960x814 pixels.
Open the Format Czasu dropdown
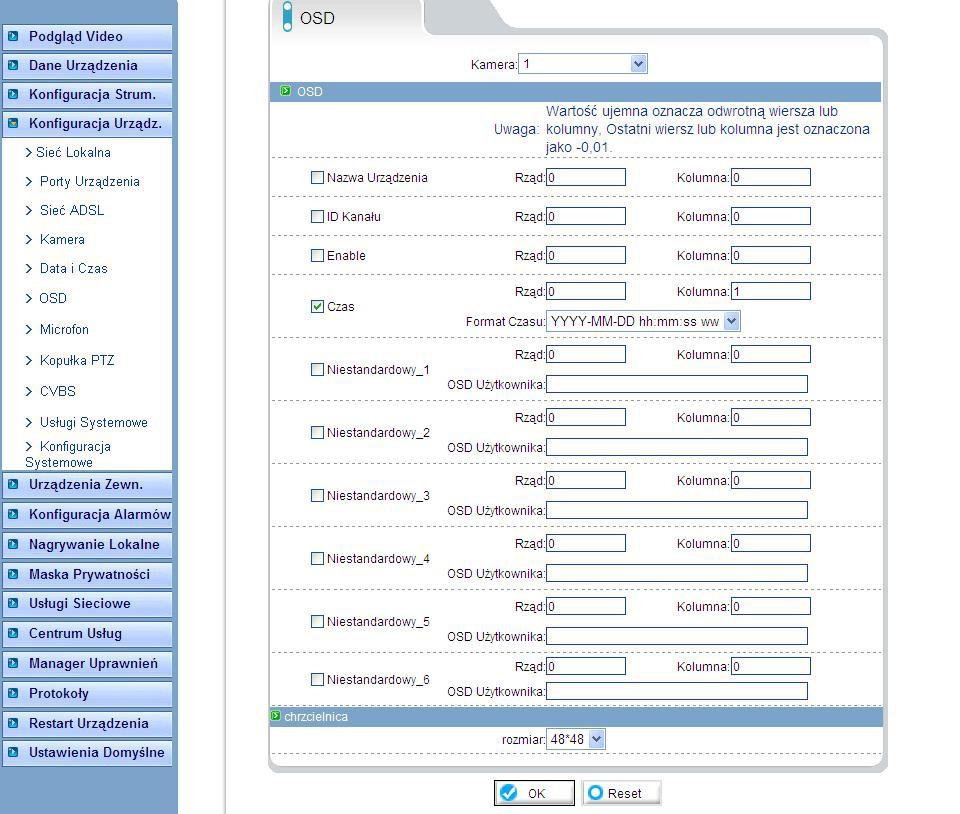[x=643, y=321]
